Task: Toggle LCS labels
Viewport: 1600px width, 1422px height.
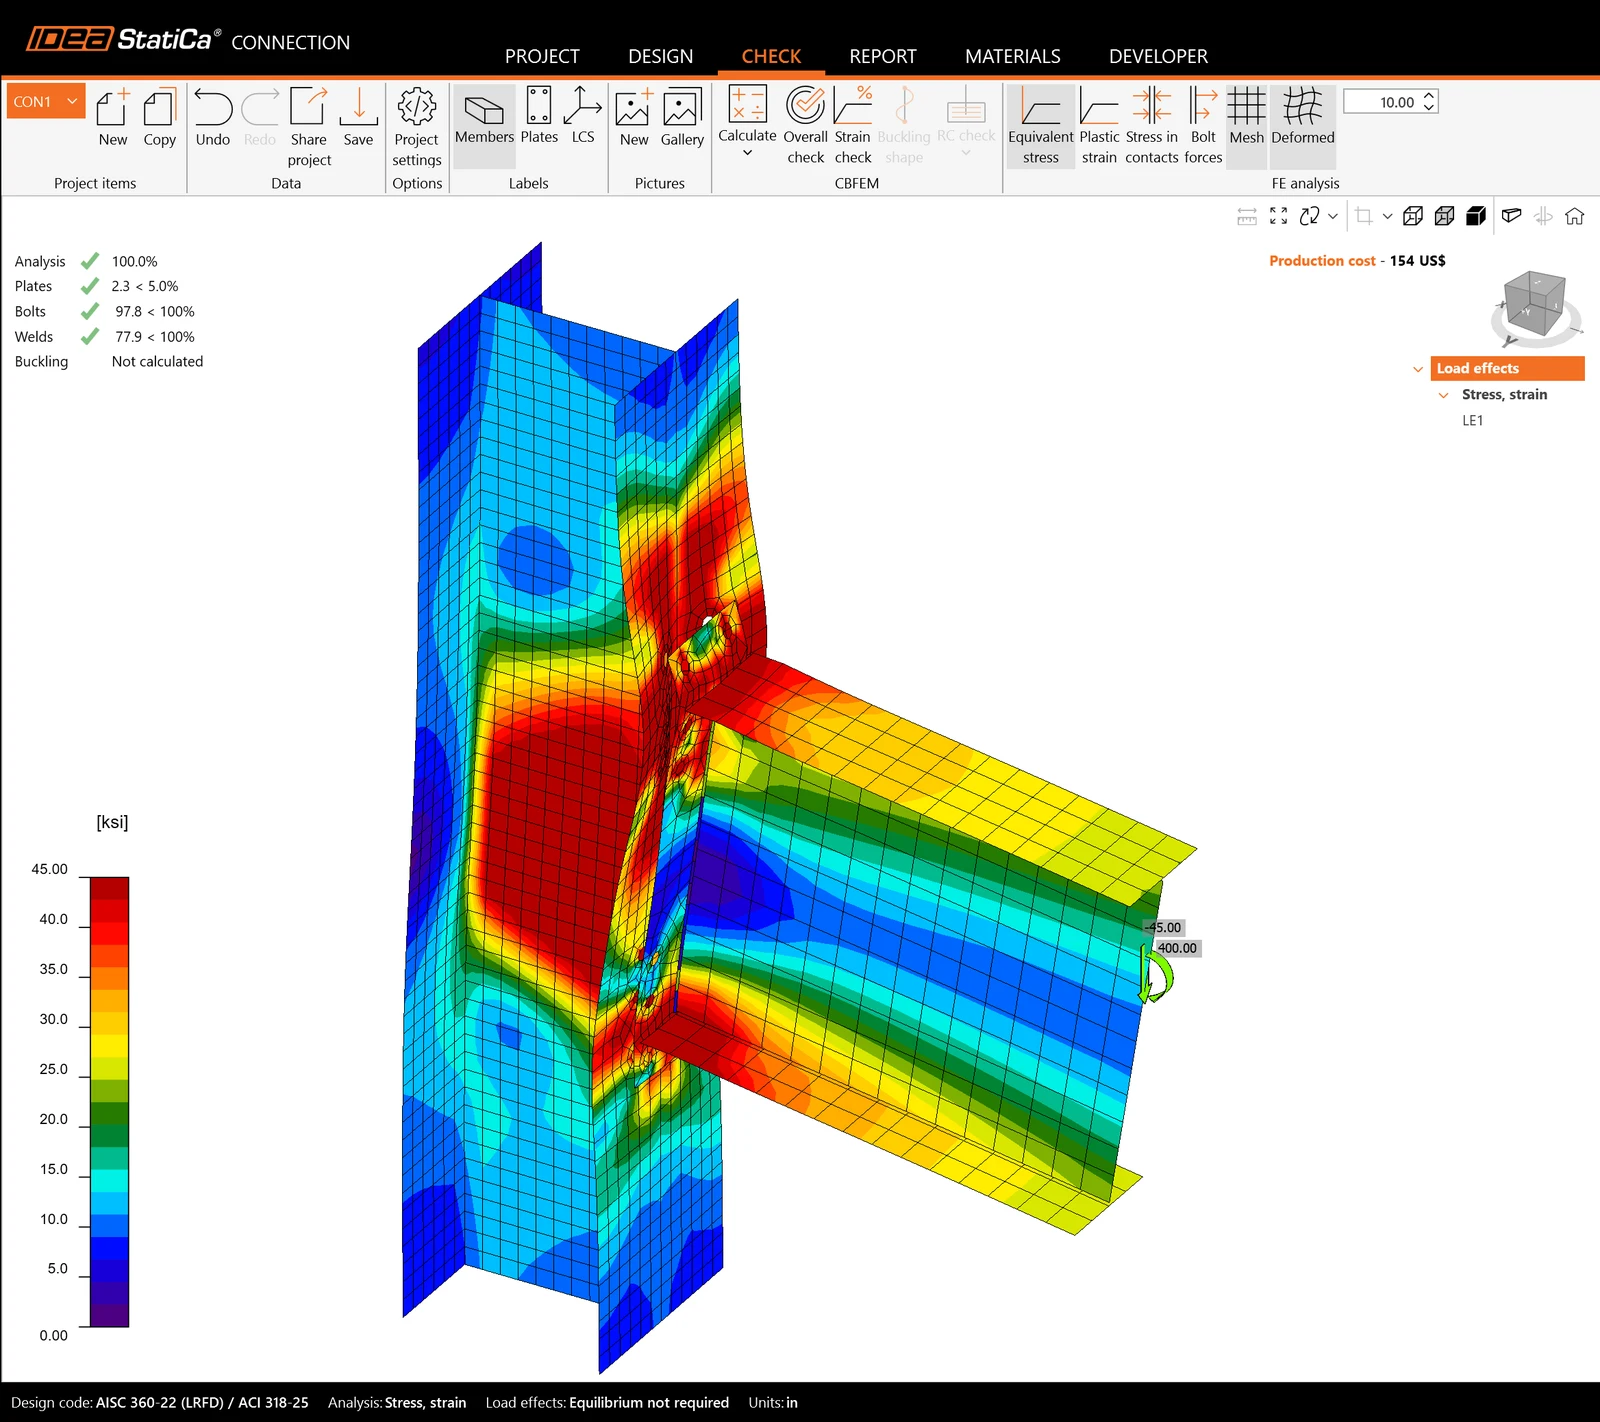Action: (x=583, y=116)
